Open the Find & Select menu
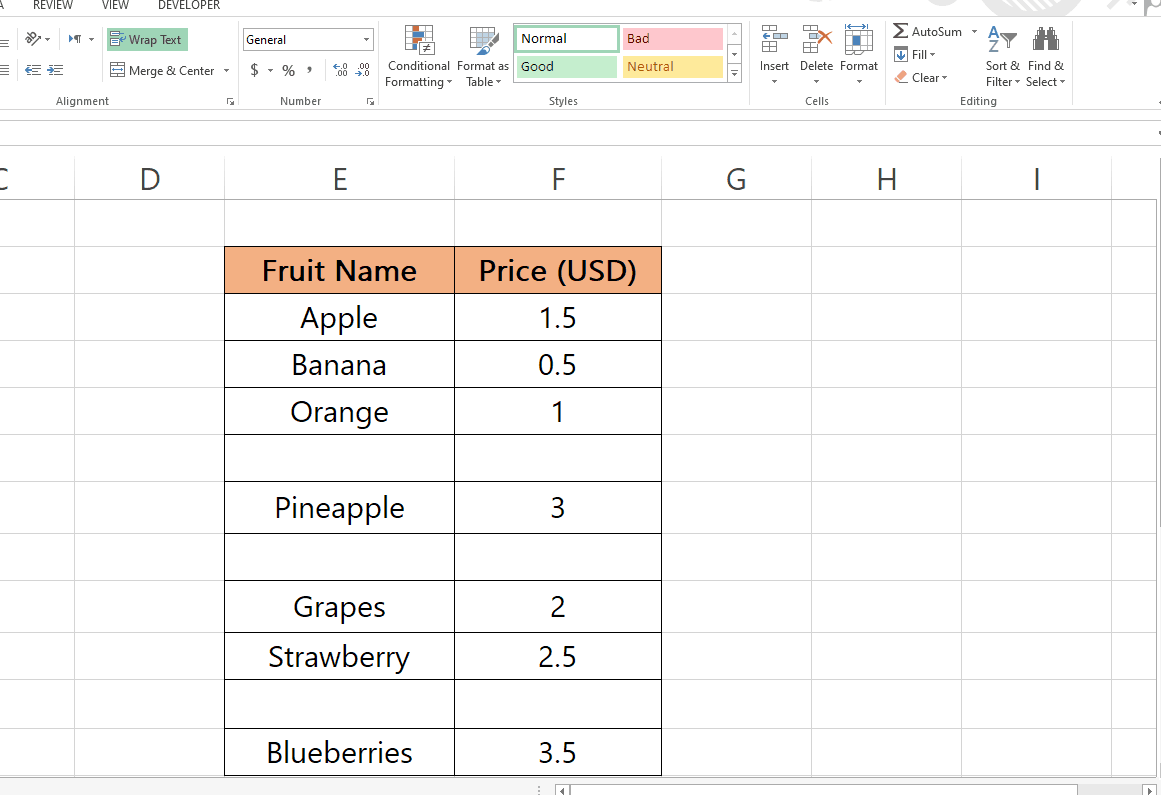This screenshot has width=1161, height=795. click(1046, 57)
